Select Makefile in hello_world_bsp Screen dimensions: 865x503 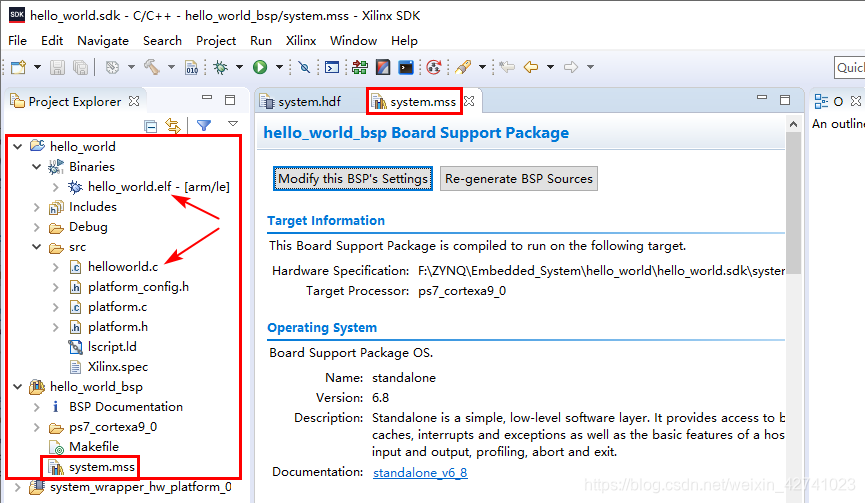[94, 447]
